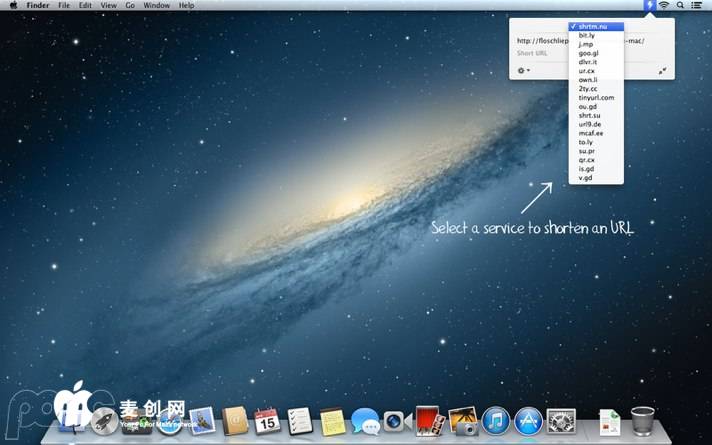This screenshot has width=712, height=445.
Task: Open the gear settings dropdown in popover
Action: pos(524,71)
